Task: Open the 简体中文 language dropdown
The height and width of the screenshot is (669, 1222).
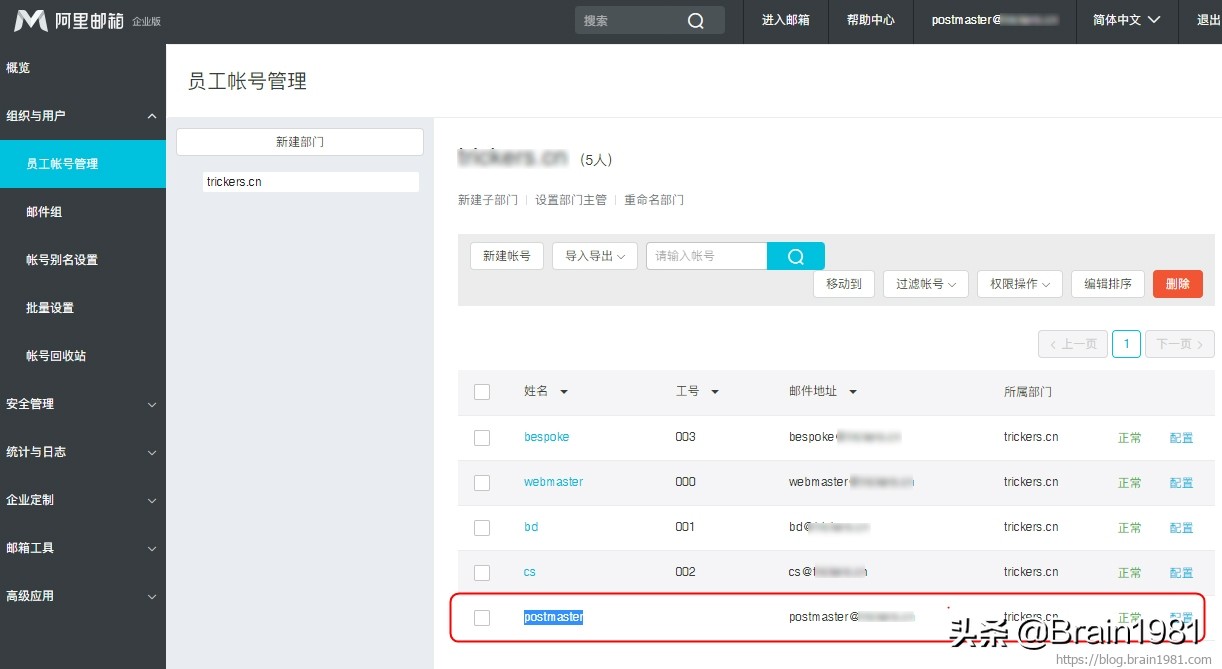Action: pyautogui.click(x=1126, y=20)
